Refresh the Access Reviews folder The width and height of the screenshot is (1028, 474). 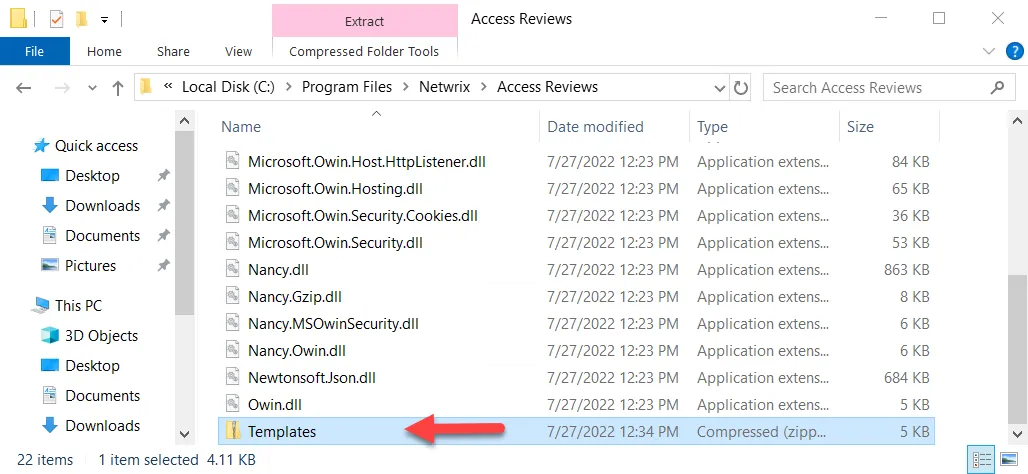point(740,88)
